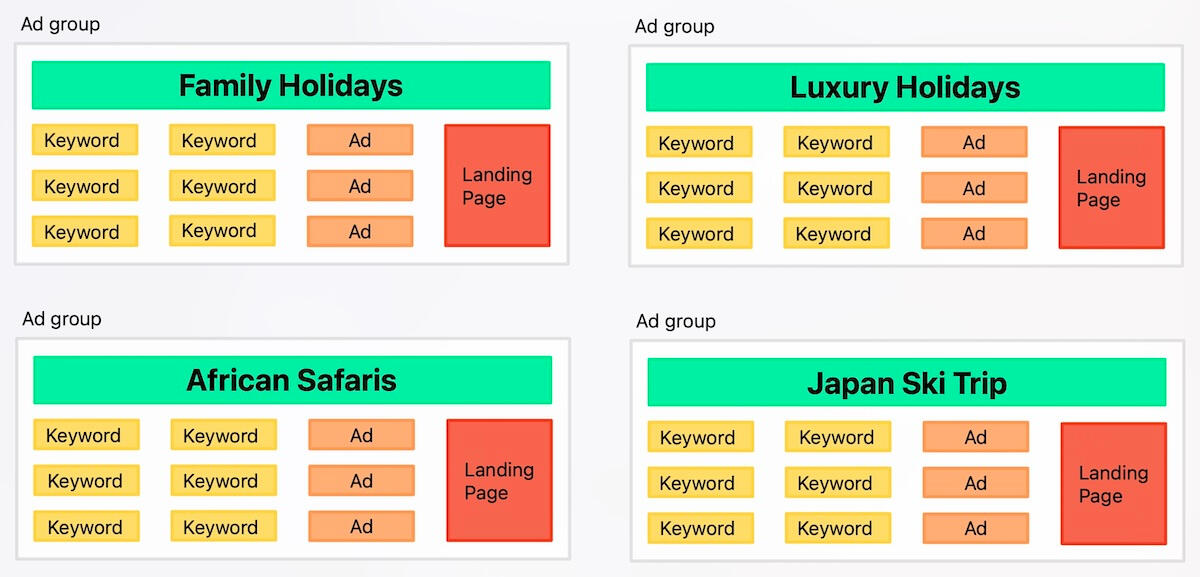Select the Luxury Holidays header bar
This screenshot has height=577, width=1200.
coord(905,87)
